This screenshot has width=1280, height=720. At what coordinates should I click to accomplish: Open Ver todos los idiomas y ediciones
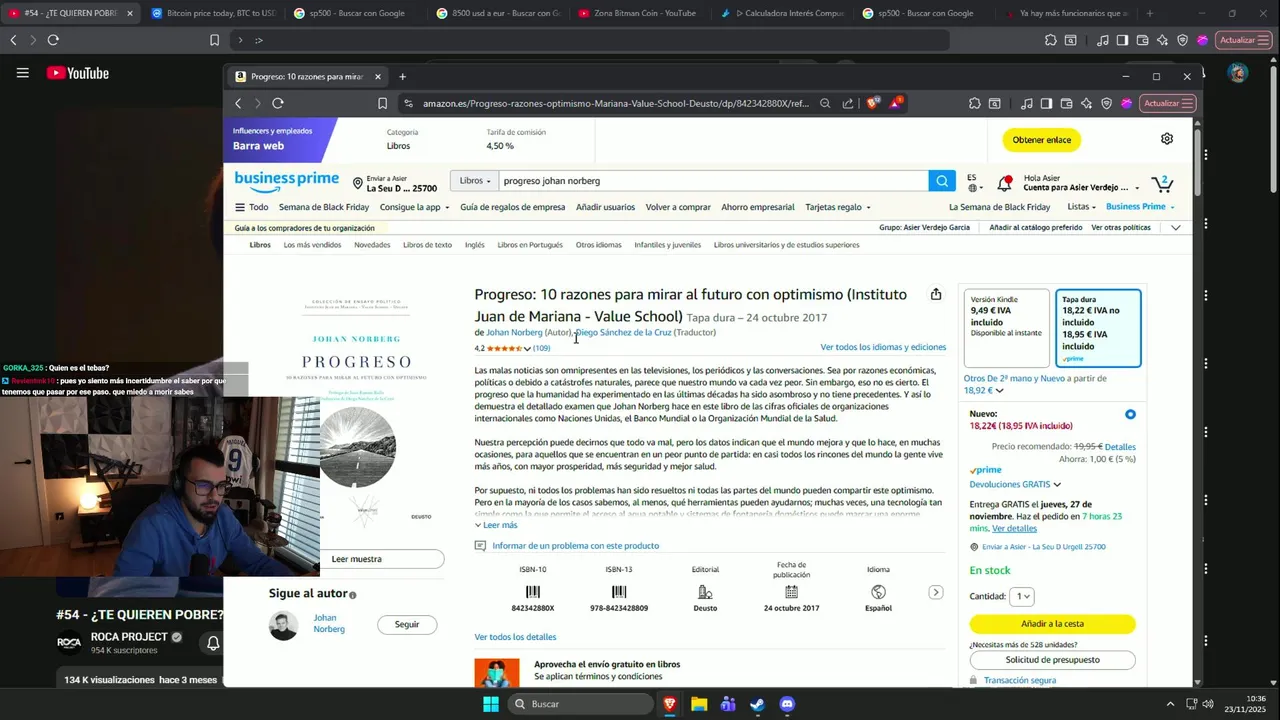[x=883, y=347]
